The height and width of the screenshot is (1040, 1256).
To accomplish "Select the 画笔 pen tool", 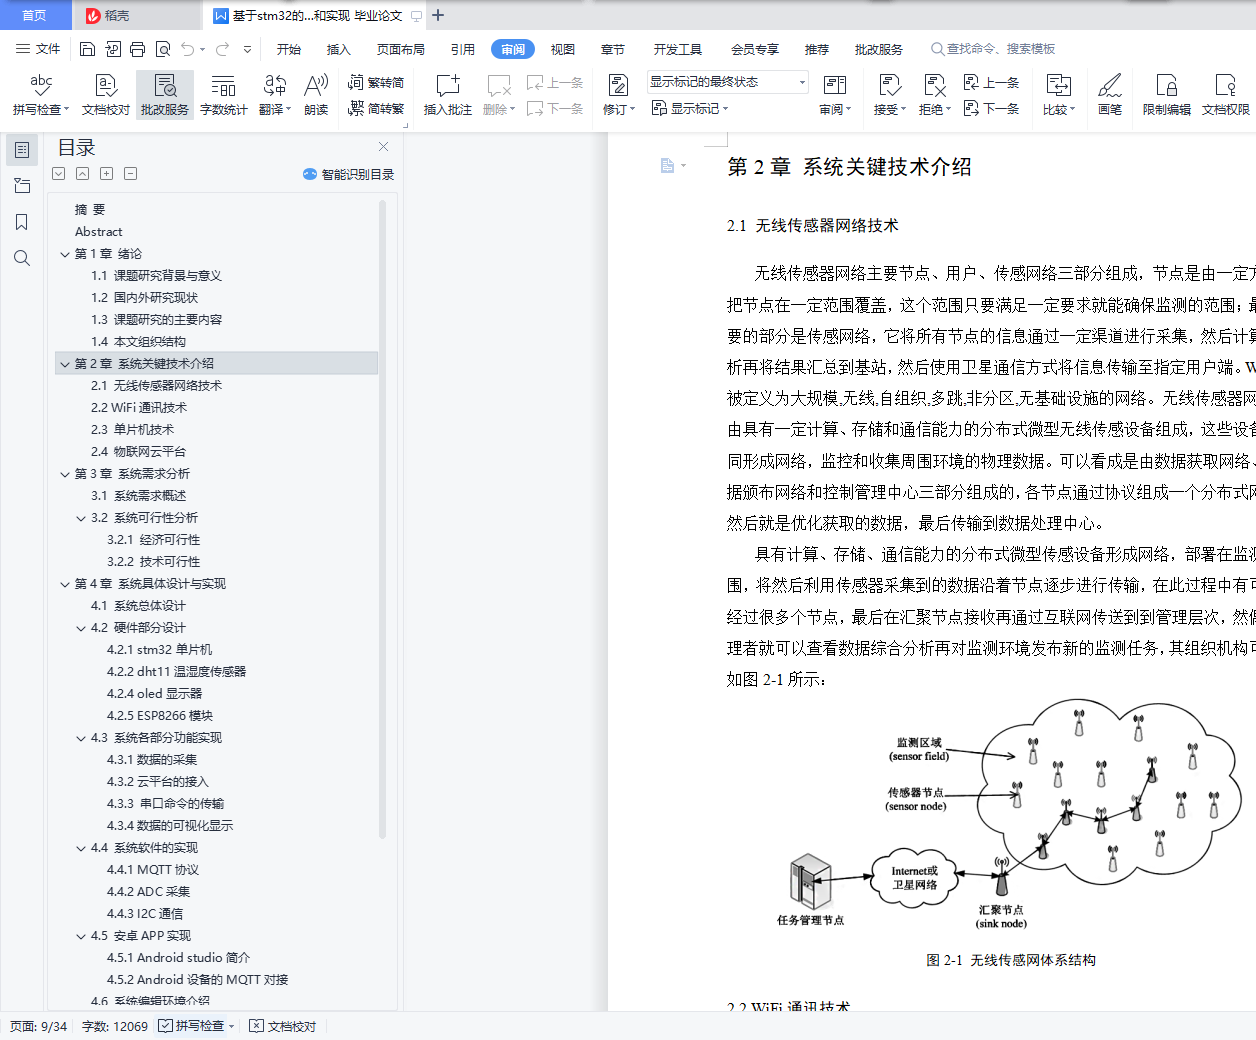I will pyautogui.click(x=1109, y=95).
